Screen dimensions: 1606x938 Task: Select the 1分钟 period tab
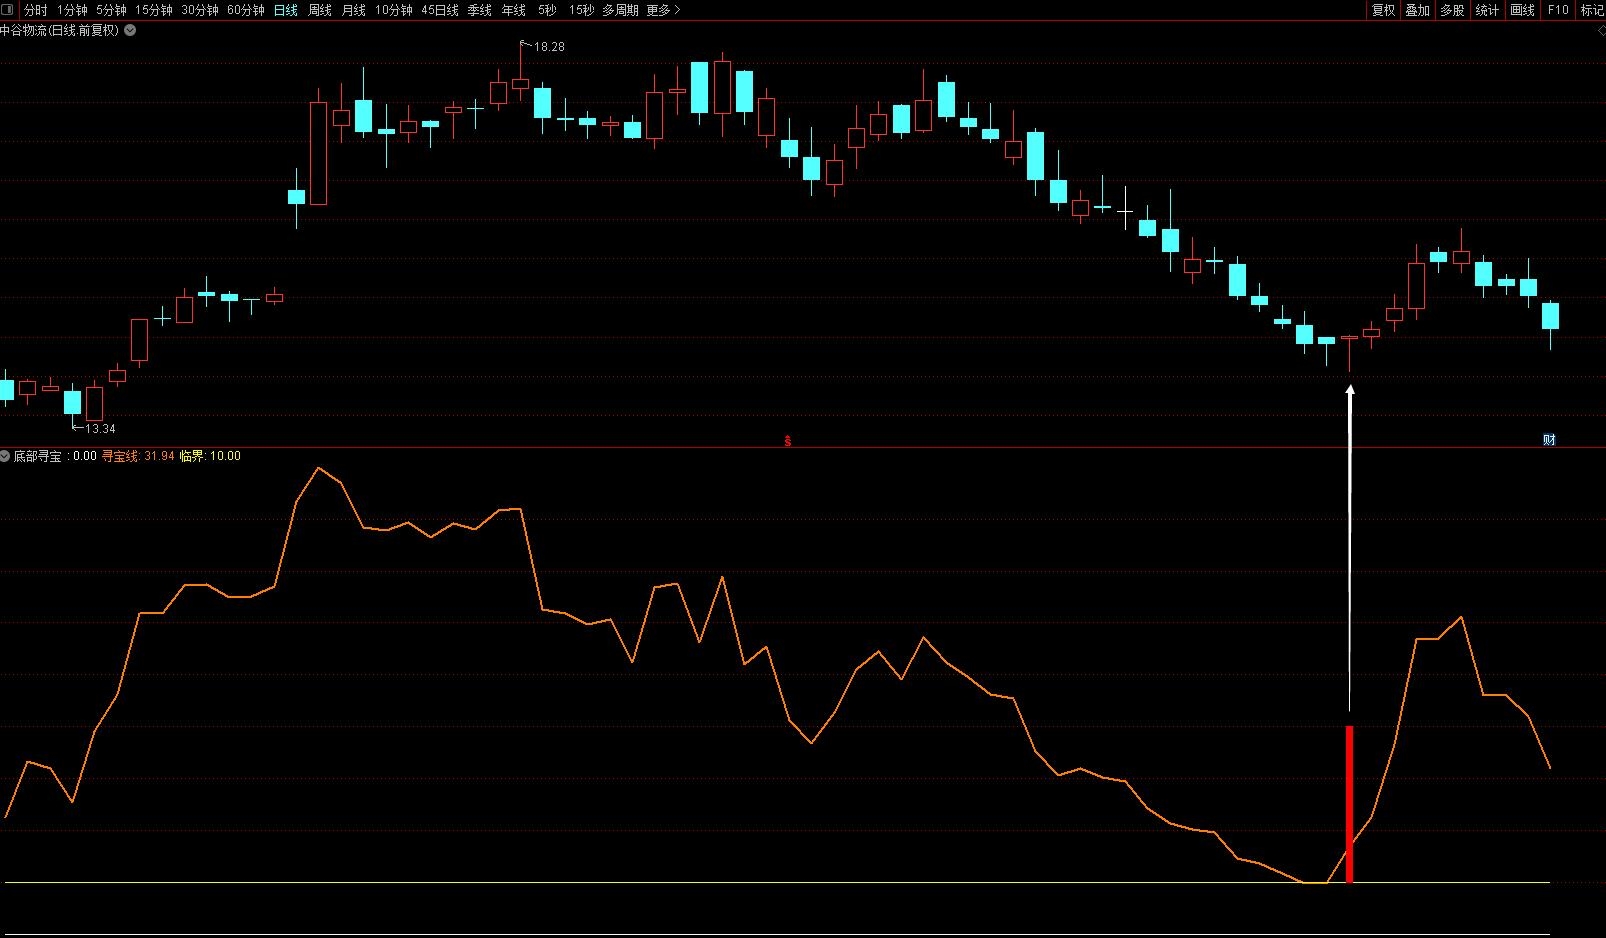click(x=72, y=10)
